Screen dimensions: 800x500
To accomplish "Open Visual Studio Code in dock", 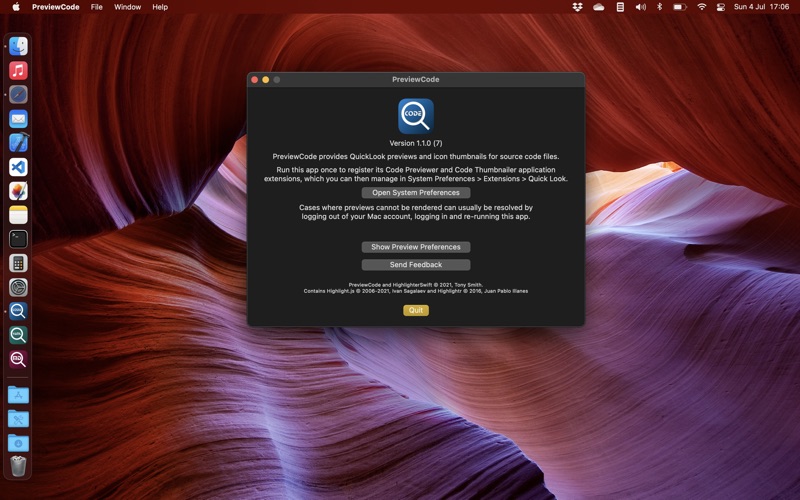I will 18,167.
